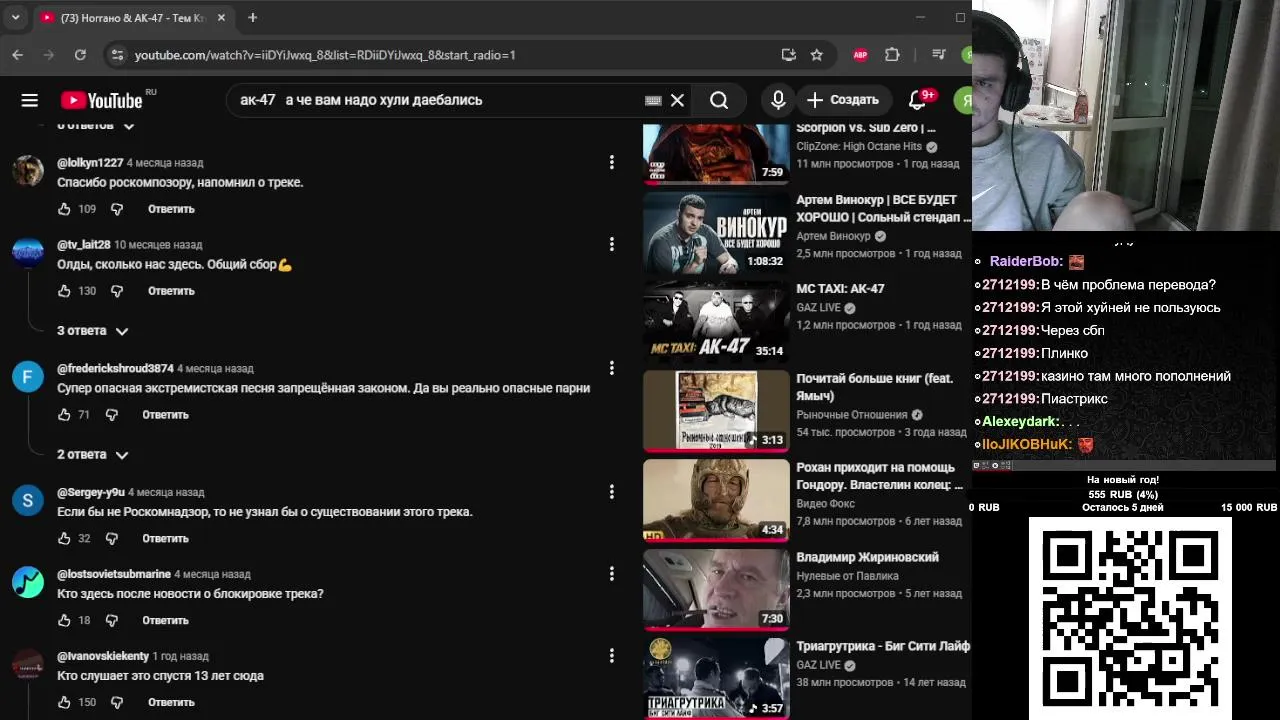Screen dimensions: 1280x720
Task: Dislike the comment by @lolkyn1227
Action: click(x=117, y=209)
